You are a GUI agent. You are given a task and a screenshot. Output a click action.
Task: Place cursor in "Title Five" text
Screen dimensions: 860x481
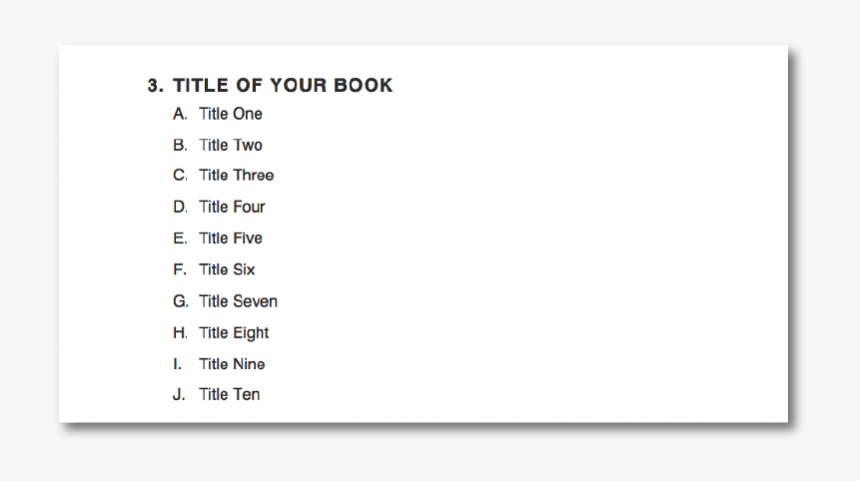point(230,238)
